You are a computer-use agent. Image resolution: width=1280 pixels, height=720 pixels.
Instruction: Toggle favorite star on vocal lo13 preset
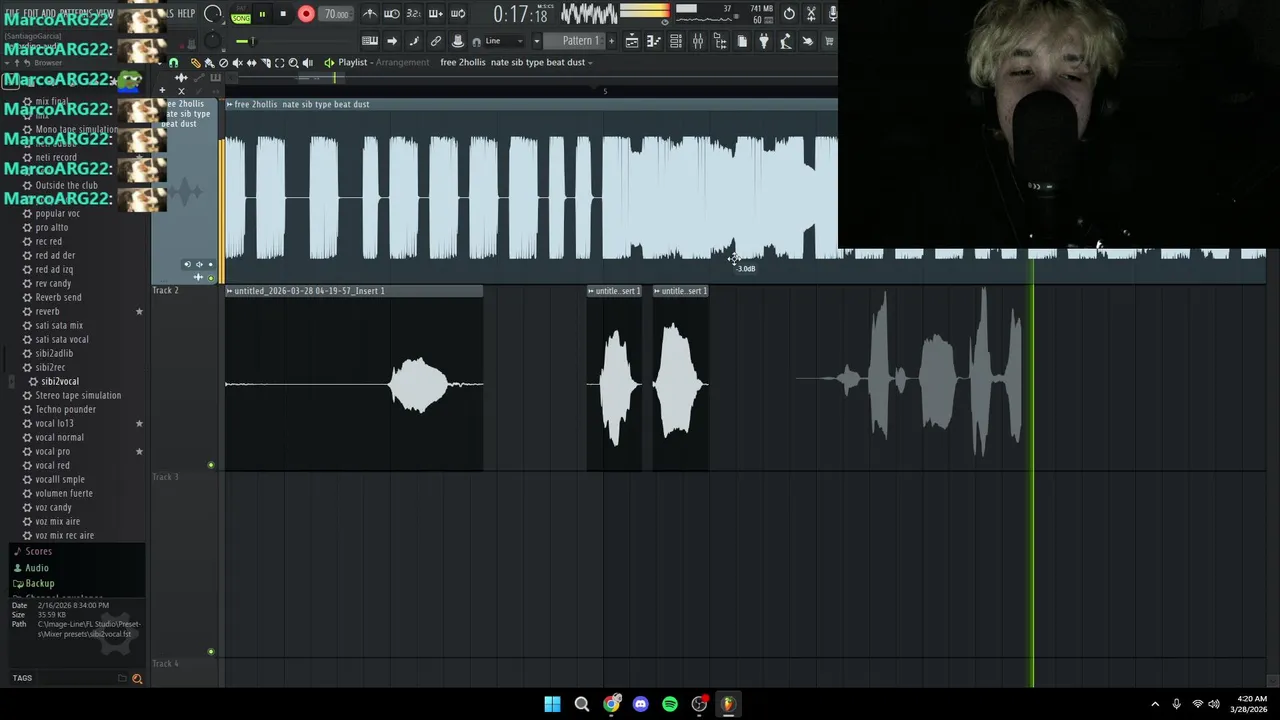(139, 423)
